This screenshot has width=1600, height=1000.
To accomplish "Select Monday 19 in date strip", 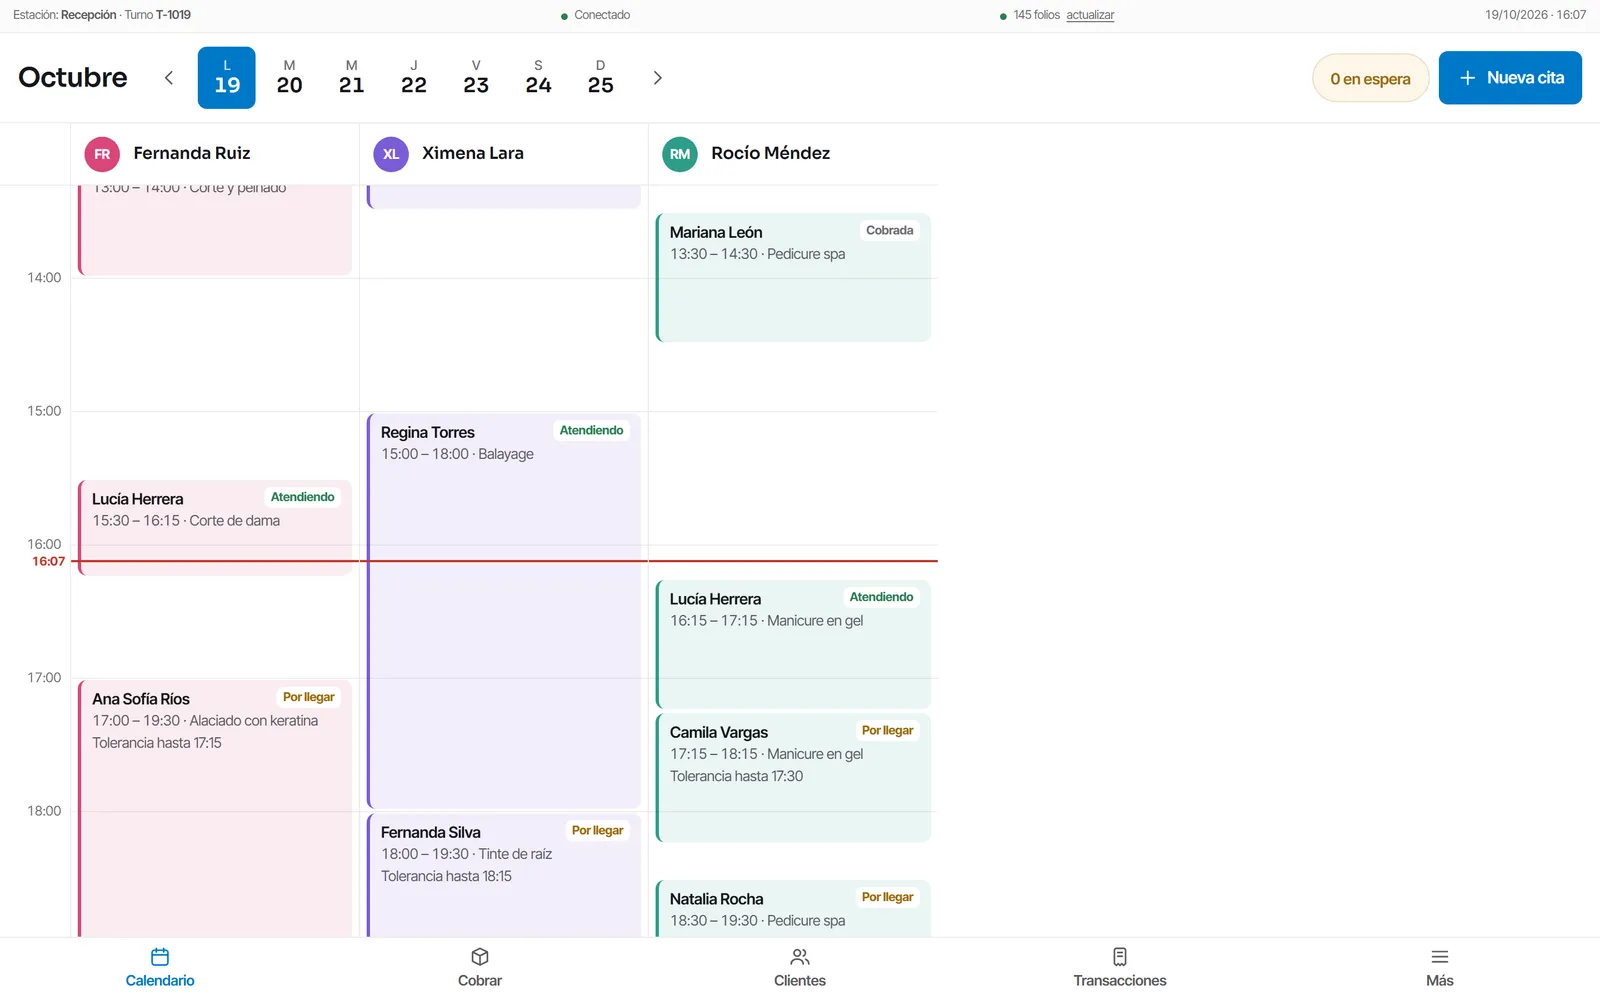I will click(227, 78).
